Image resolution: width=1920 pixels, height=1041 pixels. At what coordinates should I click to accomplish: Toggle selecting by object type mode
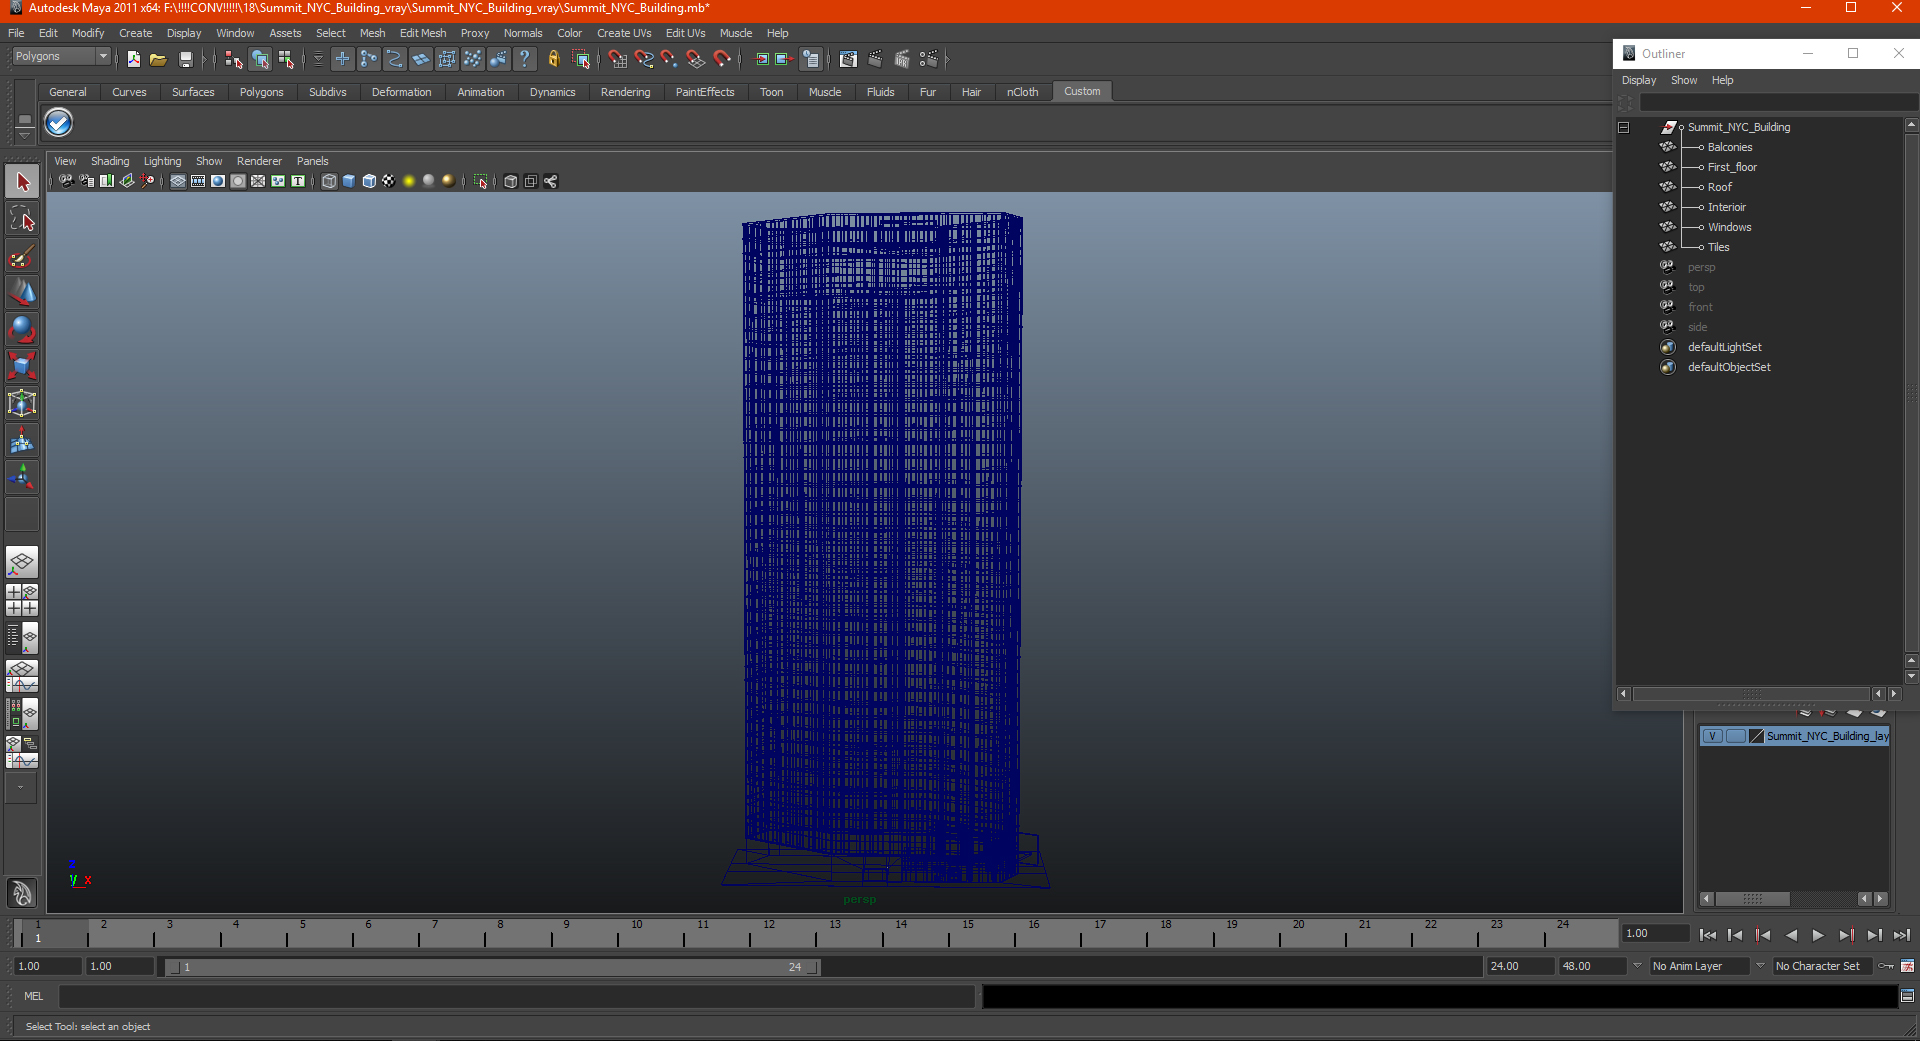click(x=260, y=60)
